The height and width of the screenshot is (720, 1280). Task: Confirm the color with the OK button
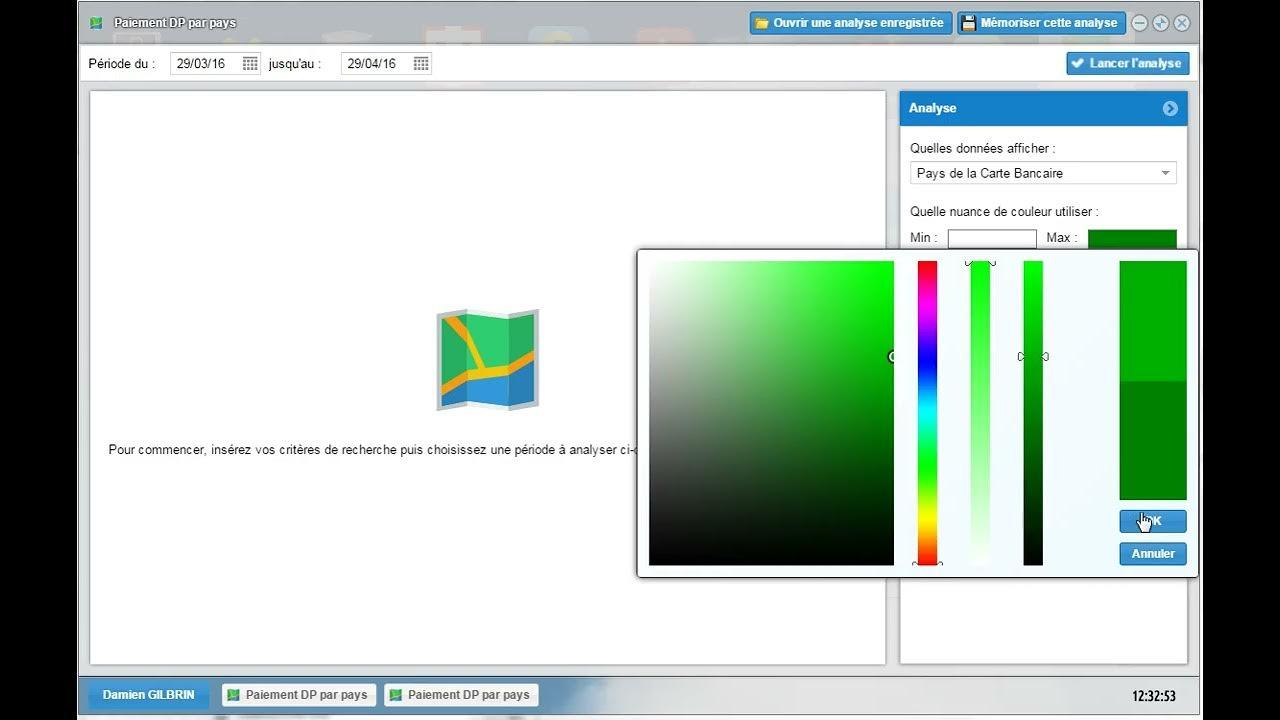(x=1153, y=521)
